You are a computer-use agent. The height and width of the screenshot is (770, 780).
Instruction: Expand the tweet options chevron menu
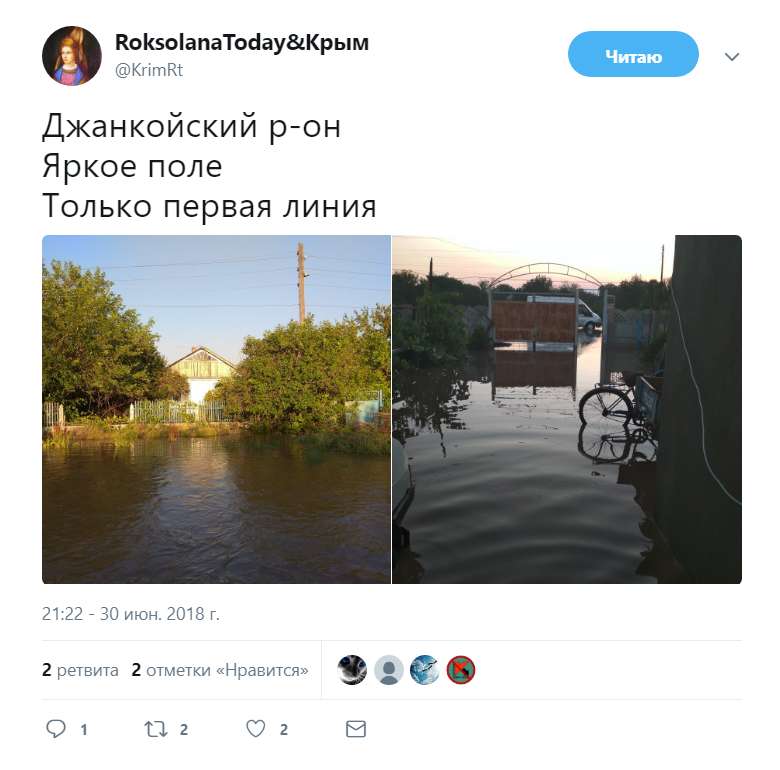click(732, 57)
